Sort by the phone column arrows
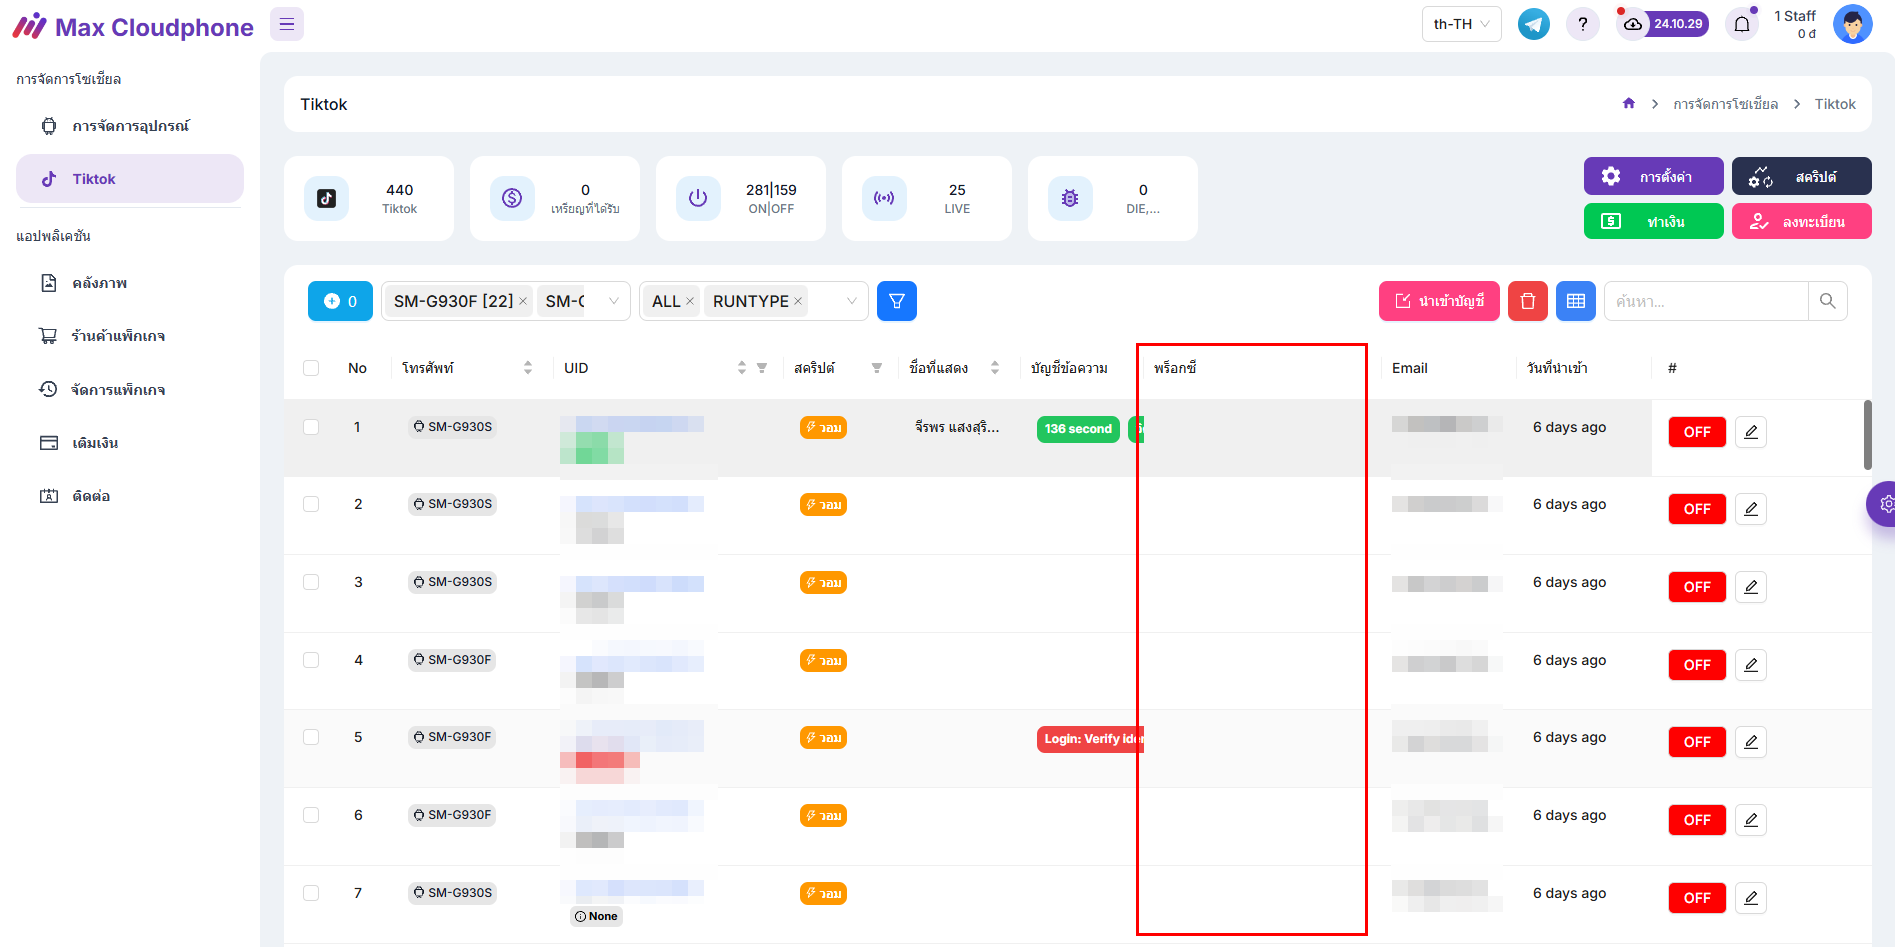Viewport: 1895px width, 947px height. pyautogui.click(x=528, y=368)
